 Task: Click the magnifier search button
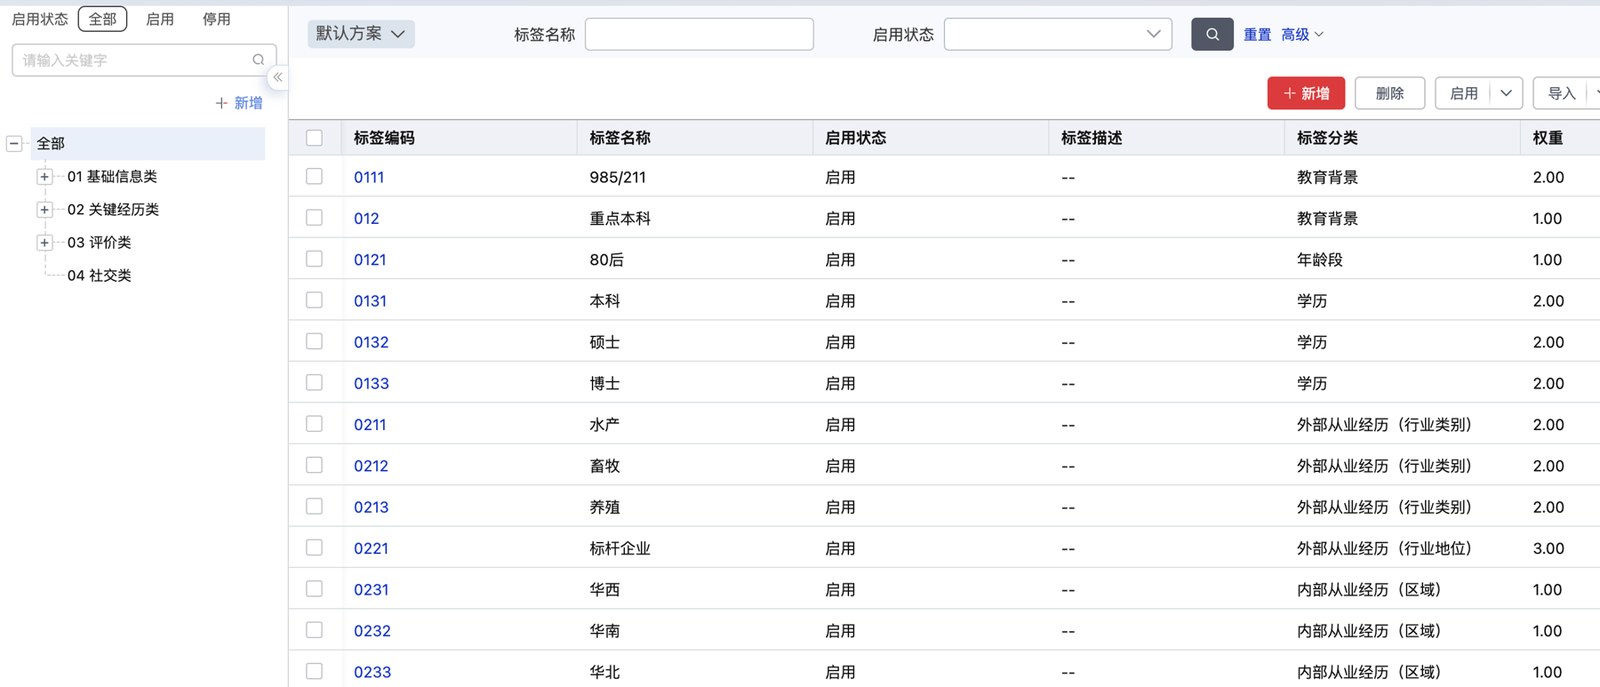[x=1212, y=34]
